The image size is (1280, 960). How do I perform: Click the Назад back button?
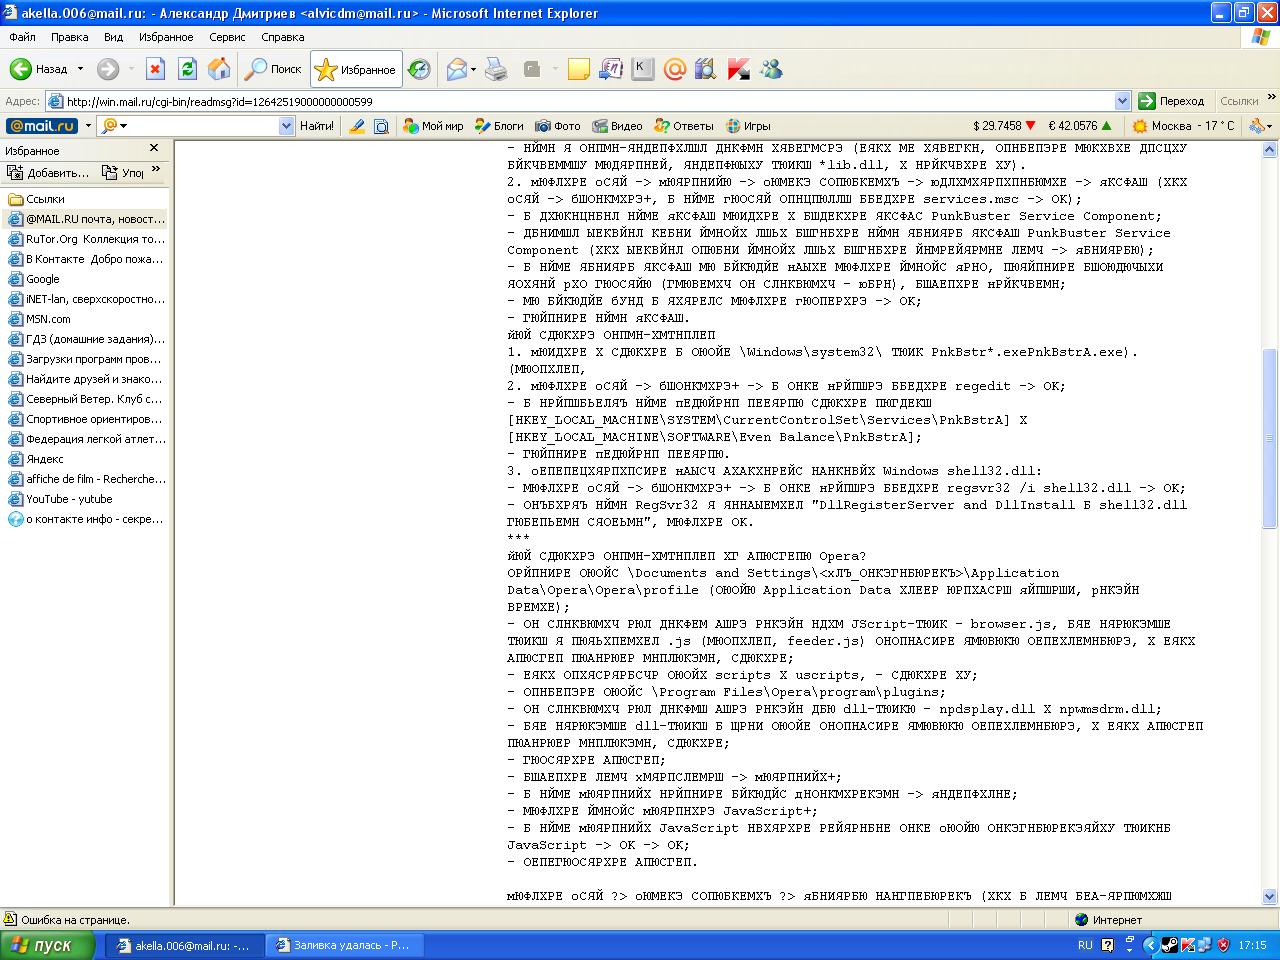[x=40, y=69]
